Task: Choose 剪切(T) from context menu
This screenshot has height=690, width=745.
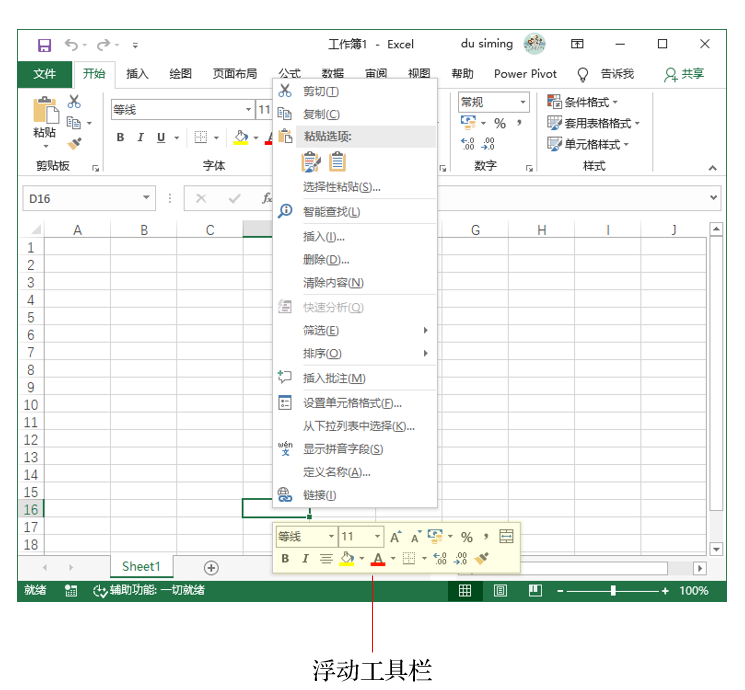Action: pos(355,91)
